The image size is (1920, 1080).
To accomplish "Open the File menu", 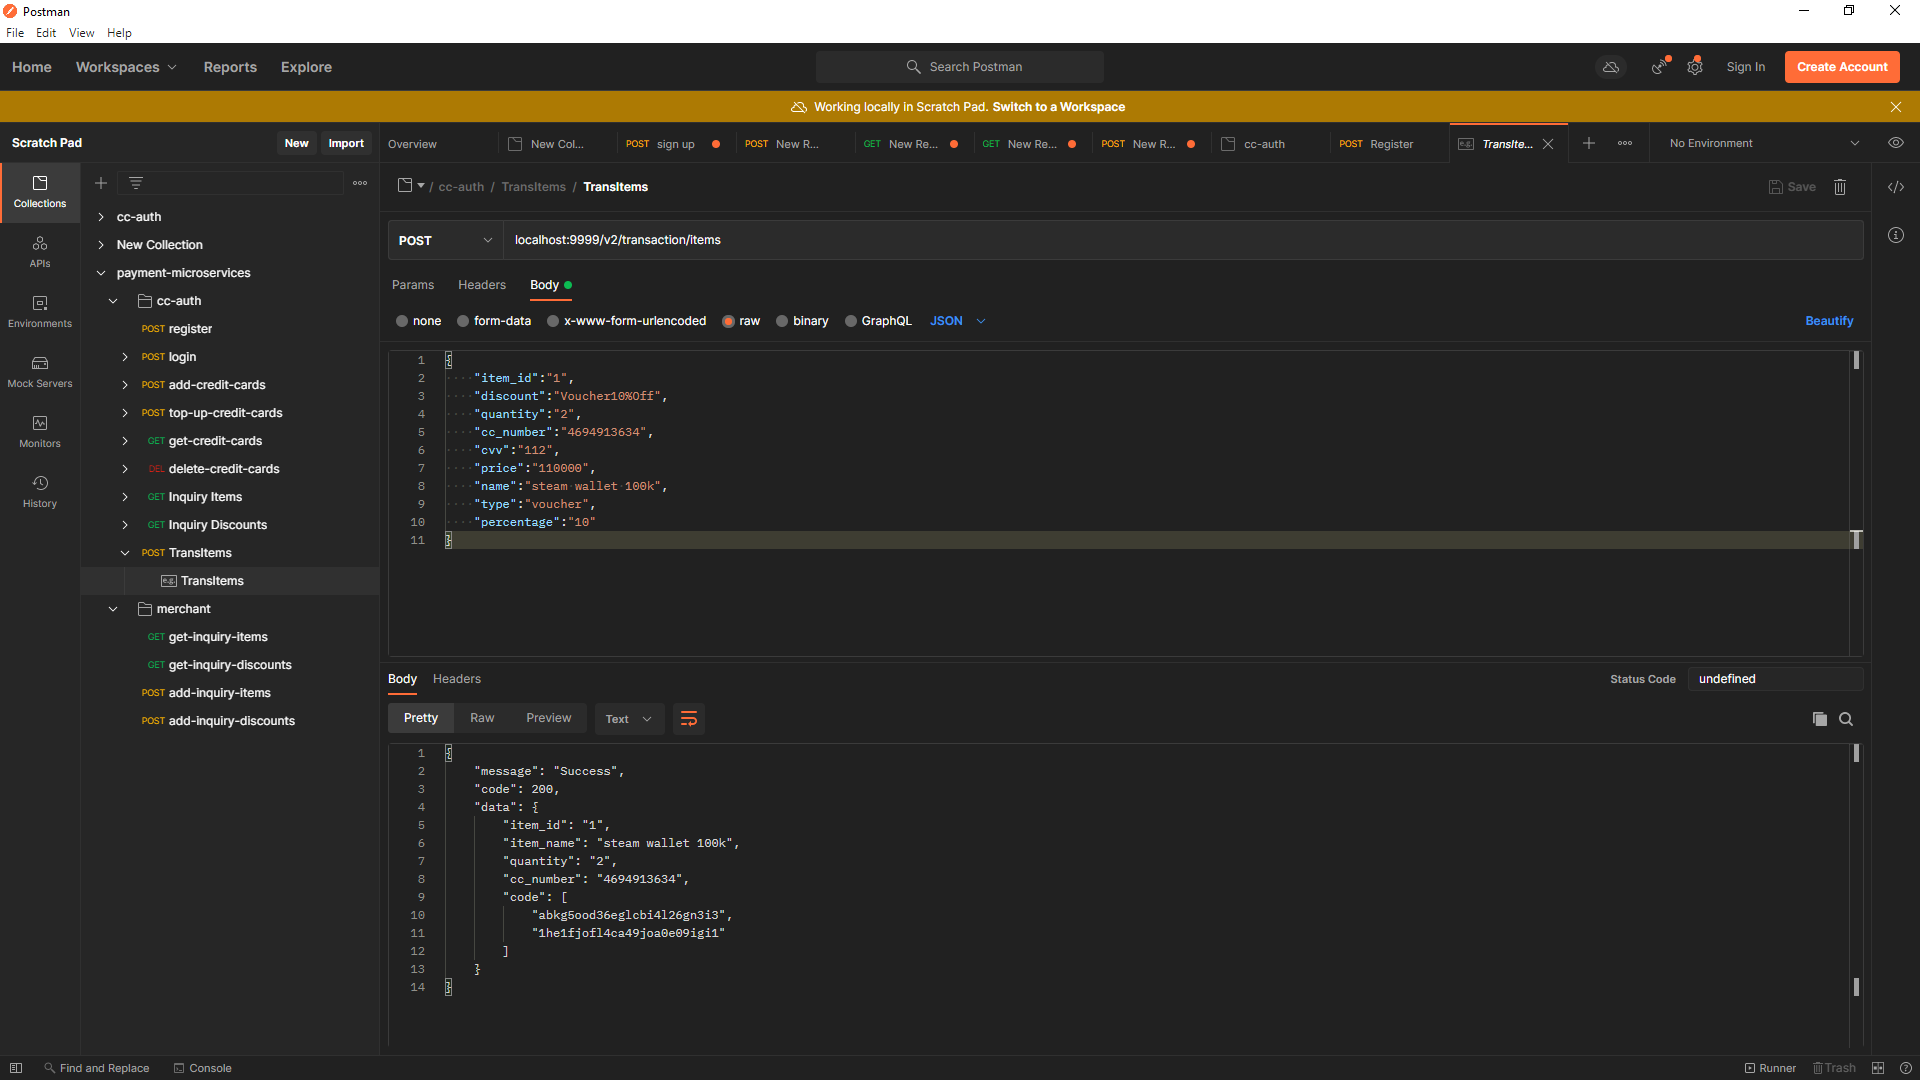I will point(15,33).
